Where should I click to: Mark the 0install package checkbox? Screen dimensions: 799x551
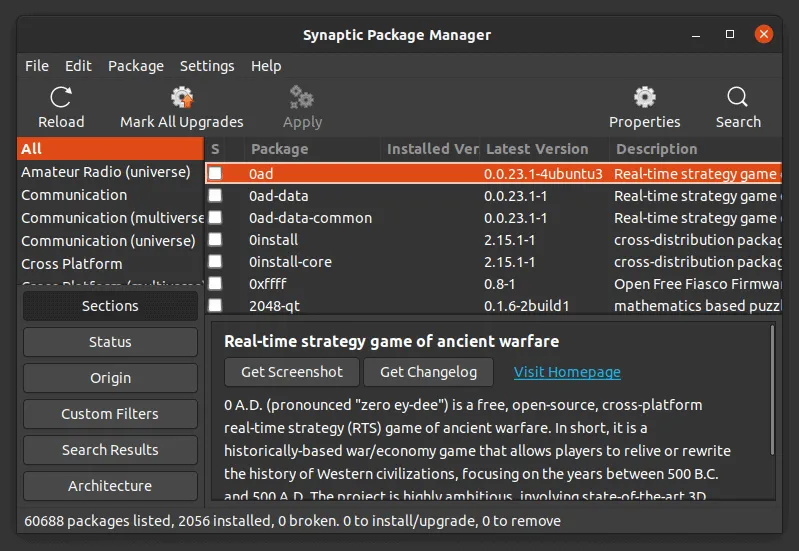tap(215, 240)
